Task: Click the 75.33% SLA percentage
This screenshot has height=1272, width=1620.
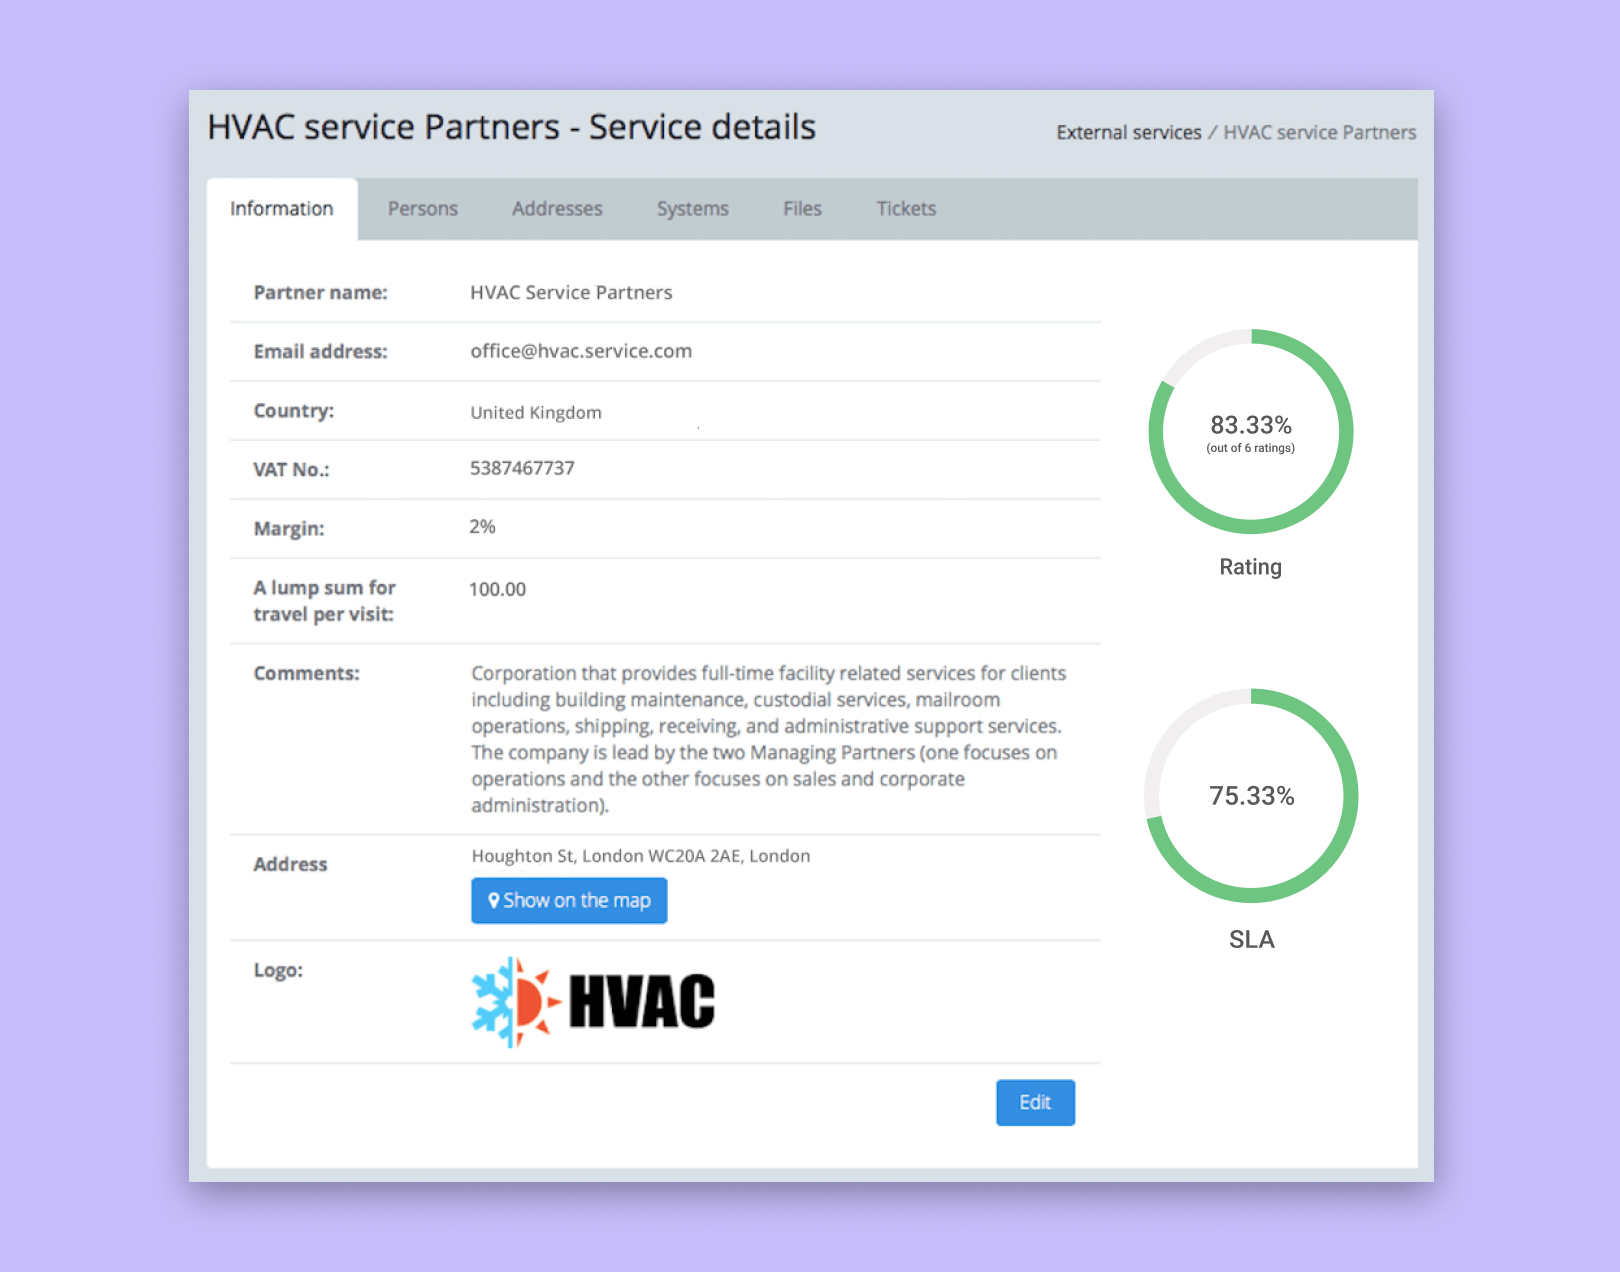Action: [x=1250, y=796]
